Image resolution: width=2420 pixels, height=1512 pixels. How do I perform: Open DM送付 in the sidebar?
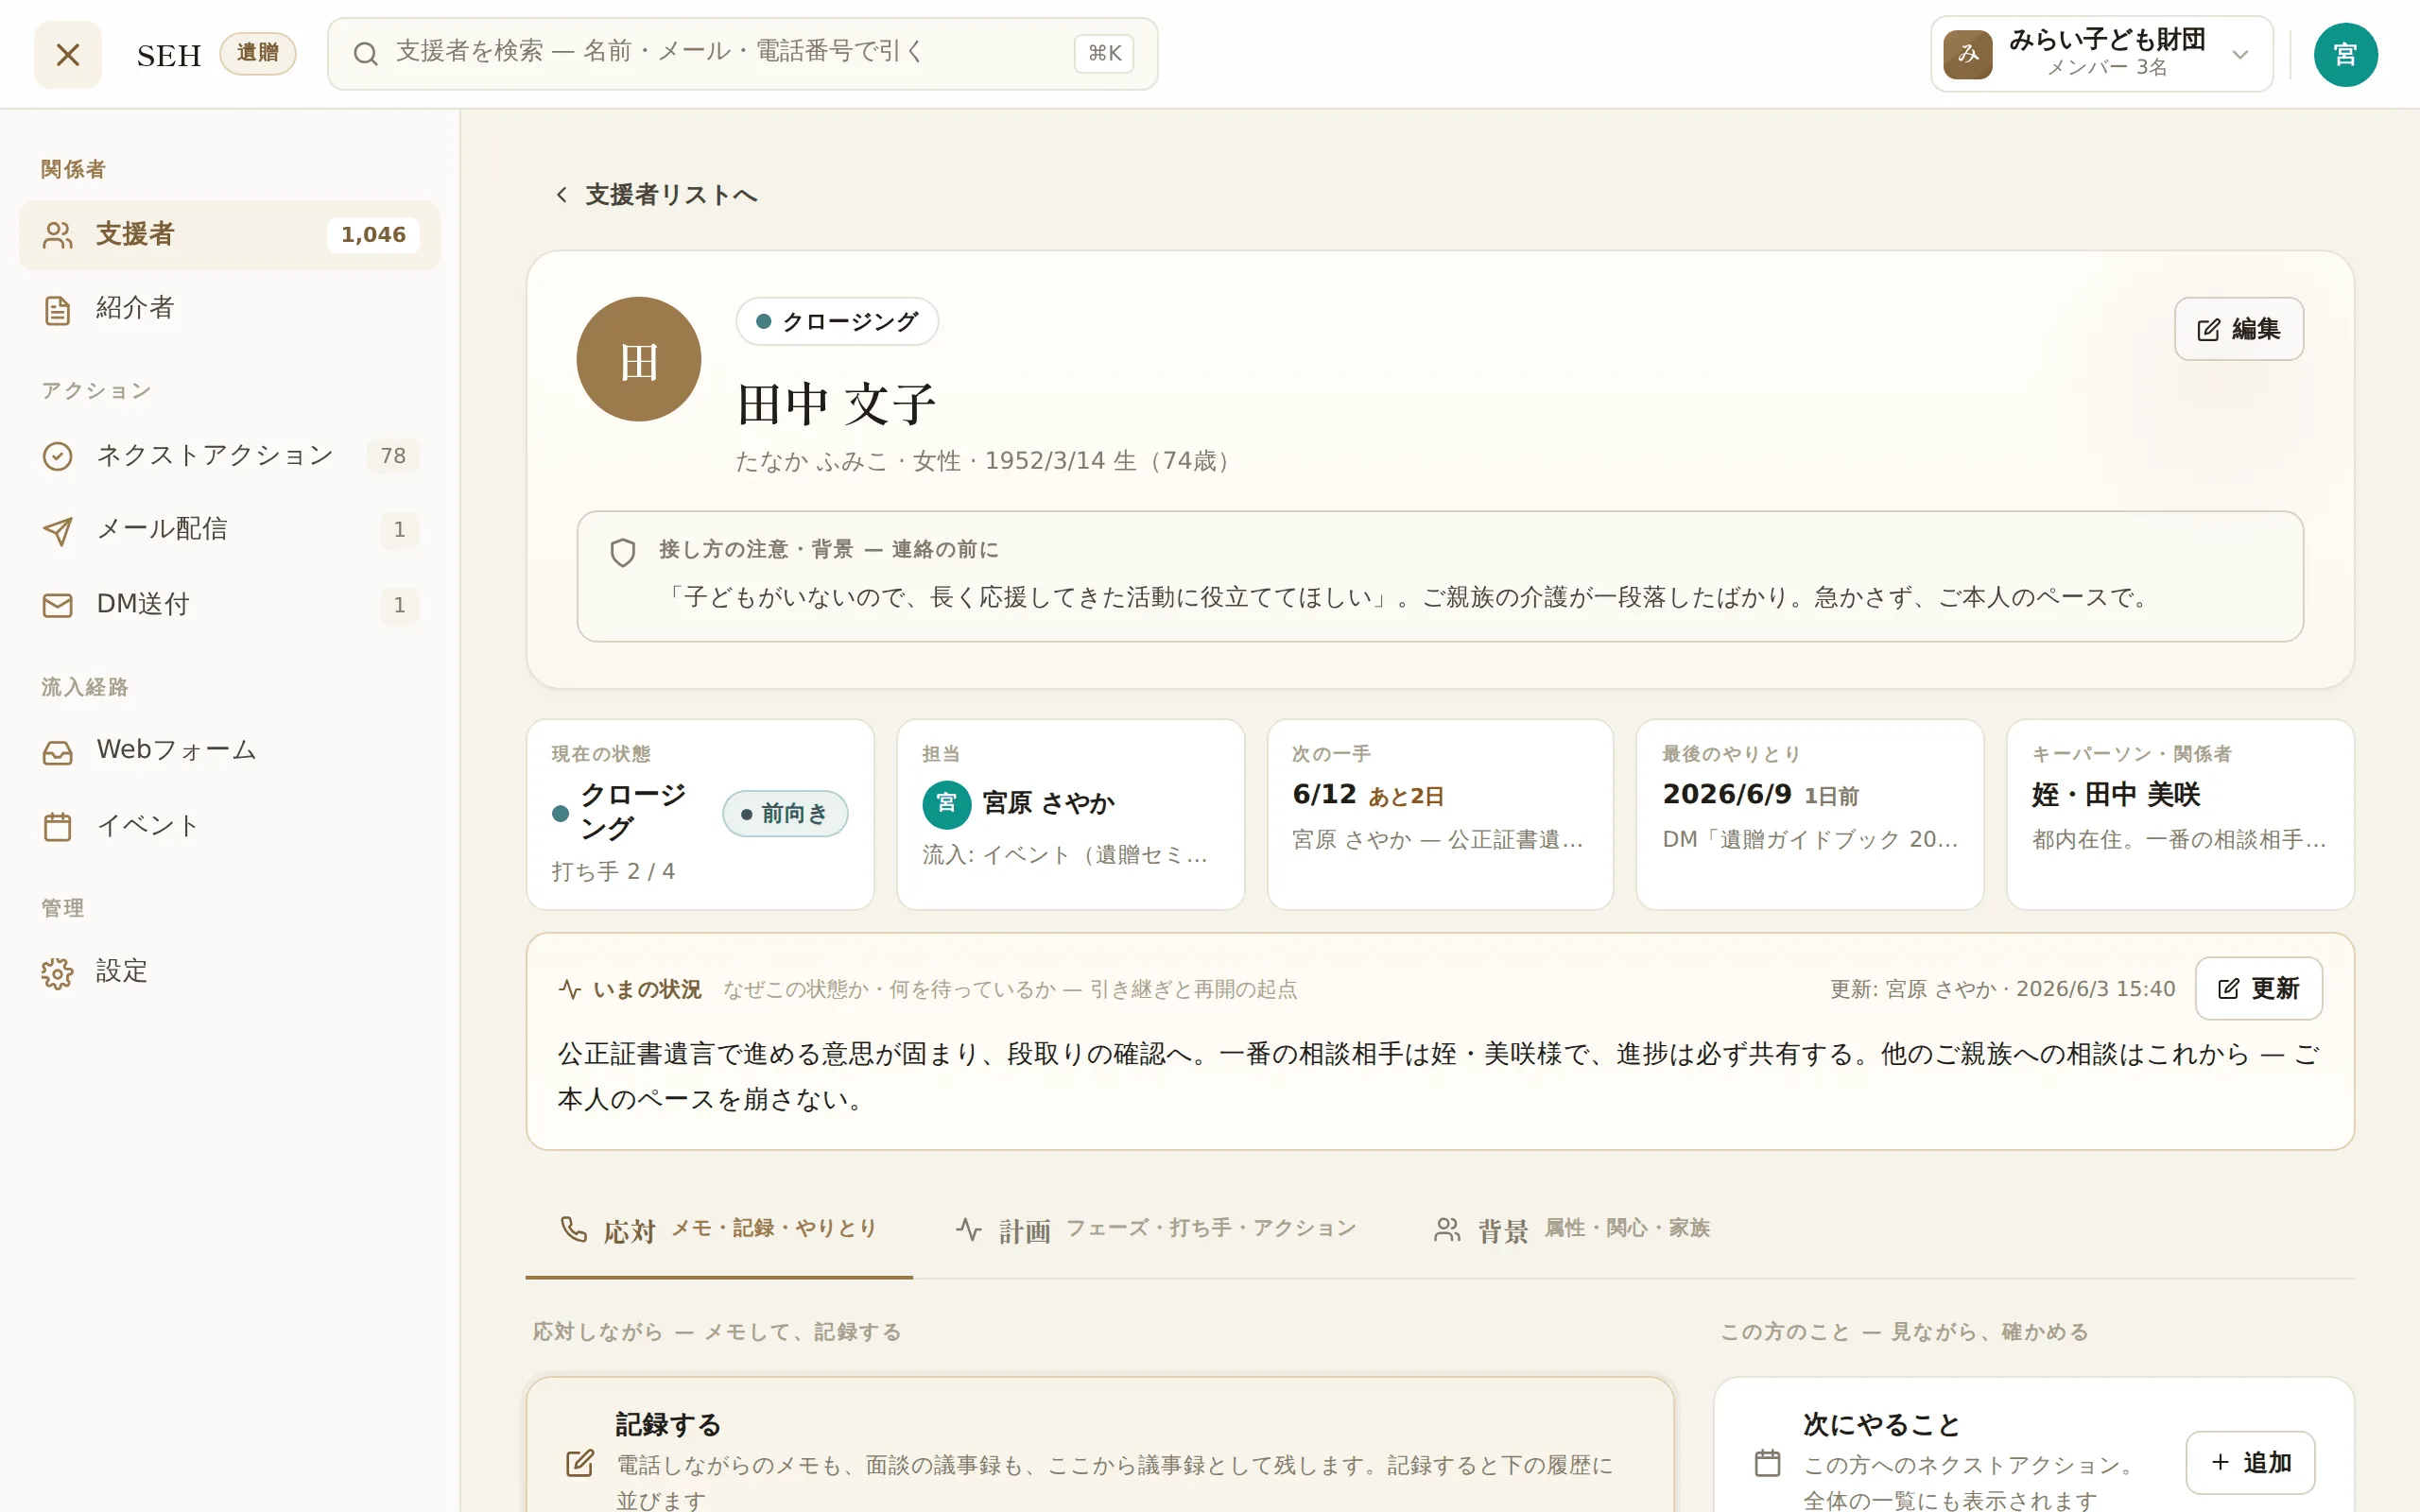click(229, 605)
